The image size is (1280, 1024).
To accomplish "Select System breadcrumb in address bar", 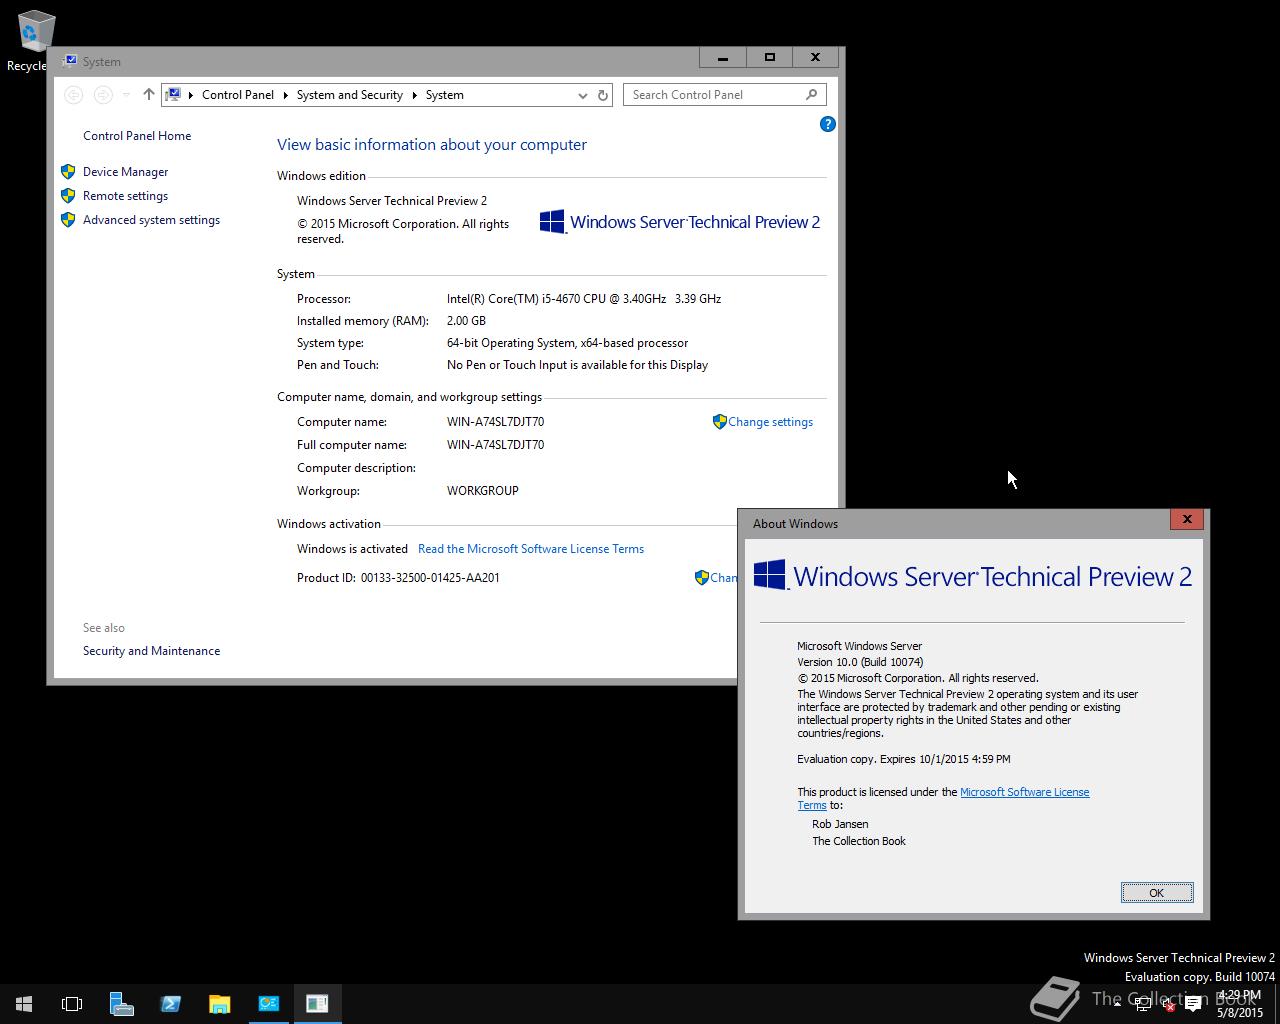I will tap(444, 95).
